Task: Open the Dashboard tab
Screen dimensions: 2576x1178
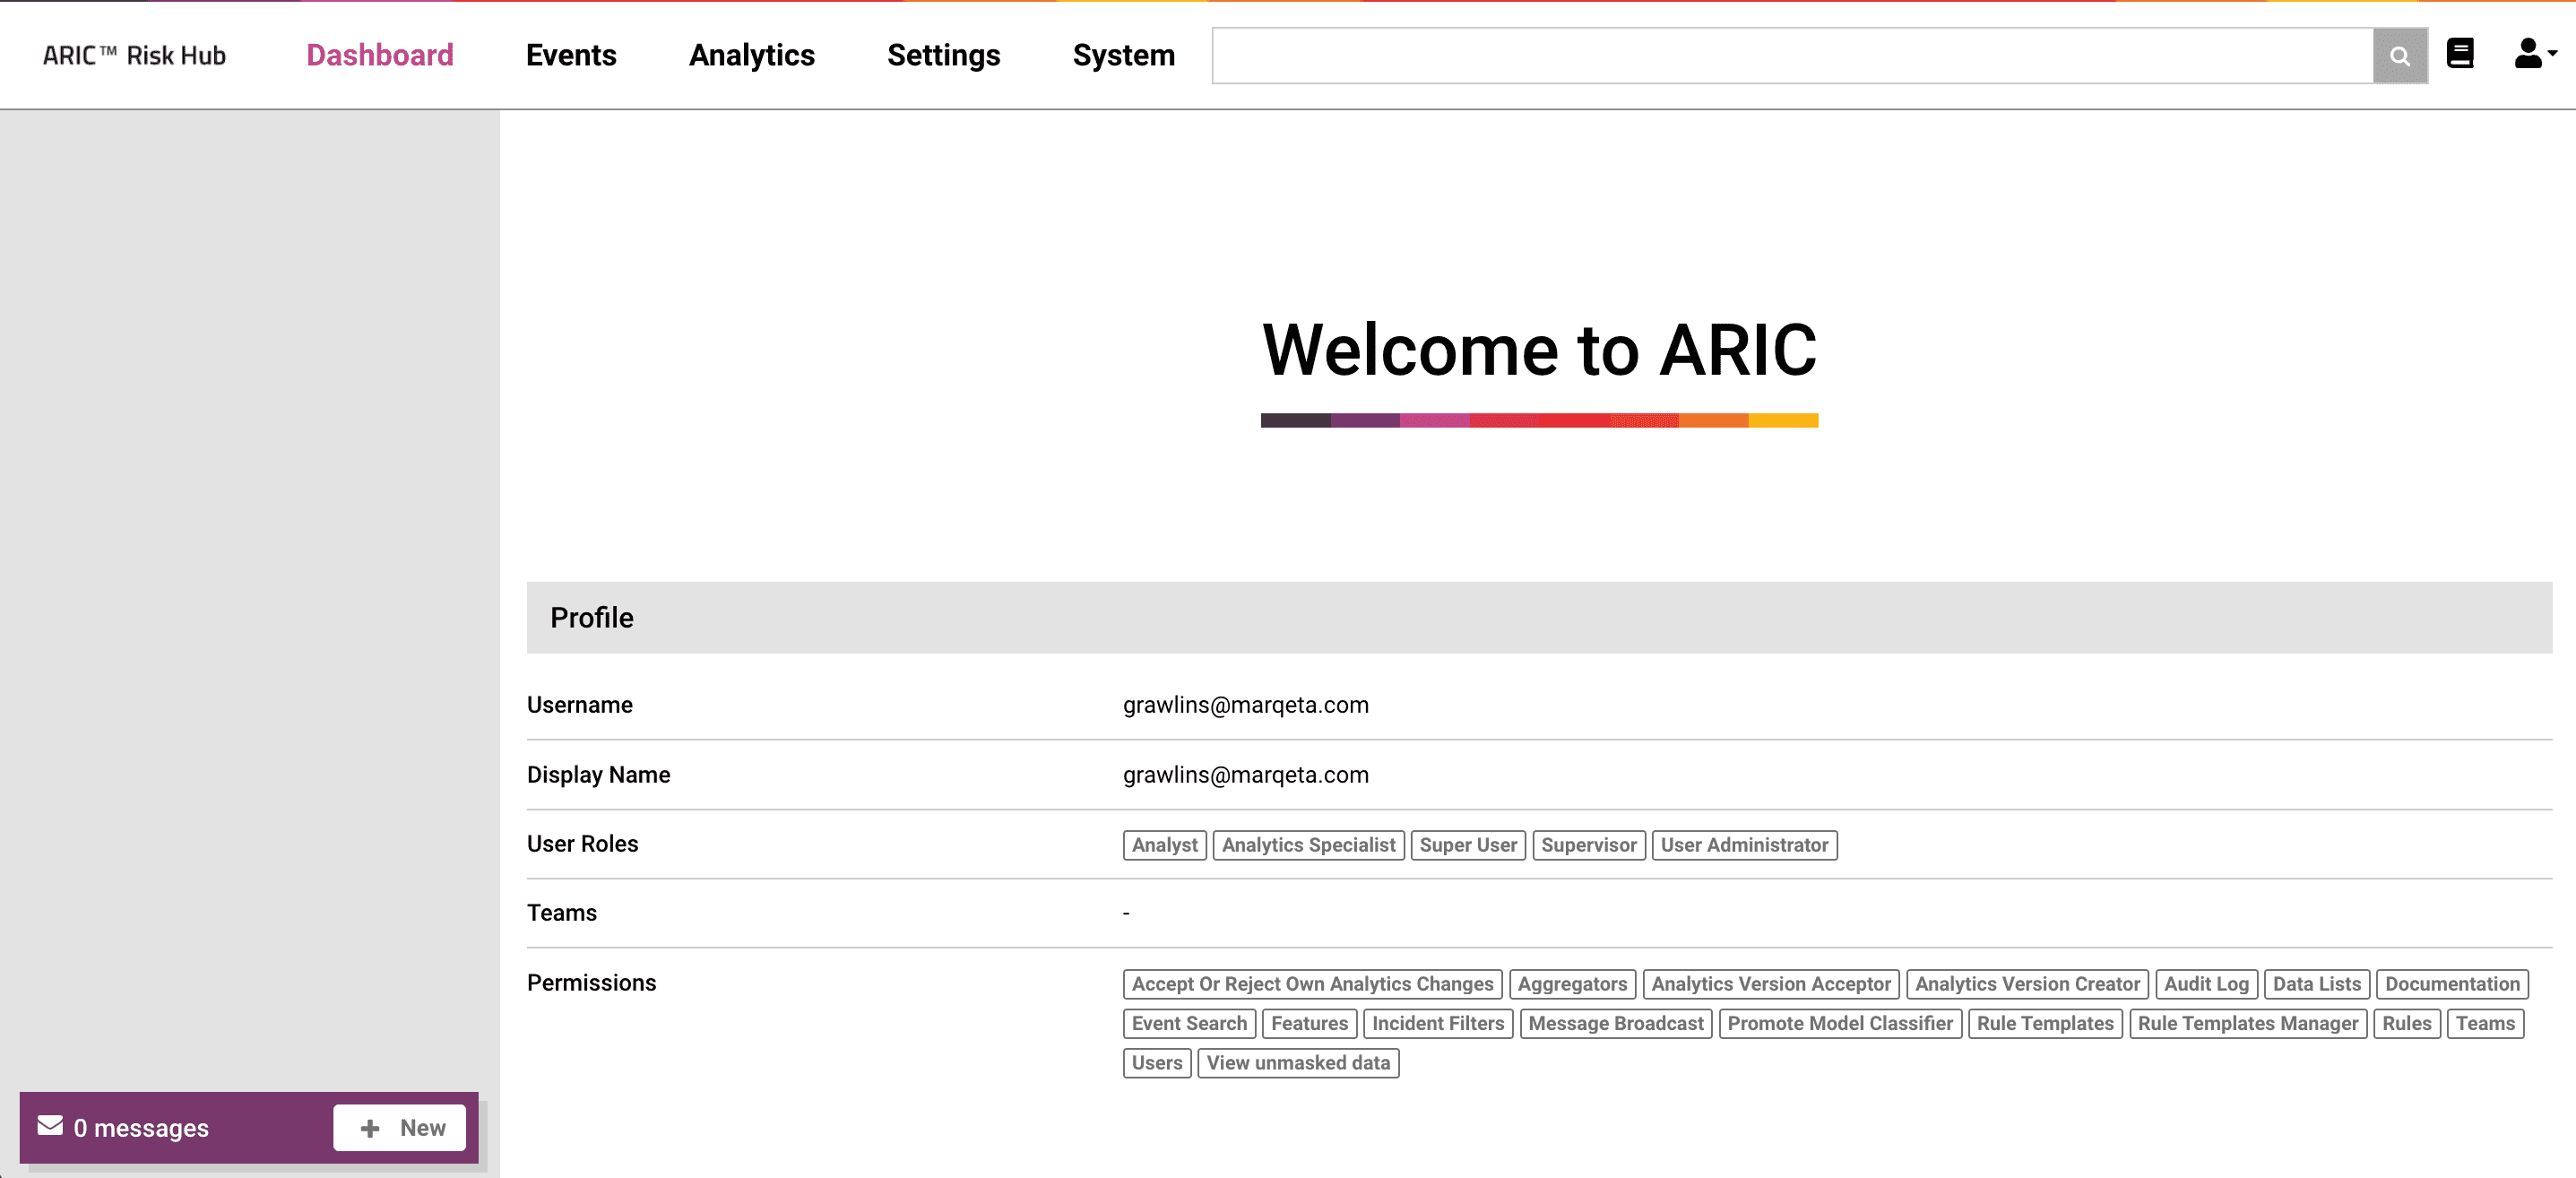Action: coord(380,55)
